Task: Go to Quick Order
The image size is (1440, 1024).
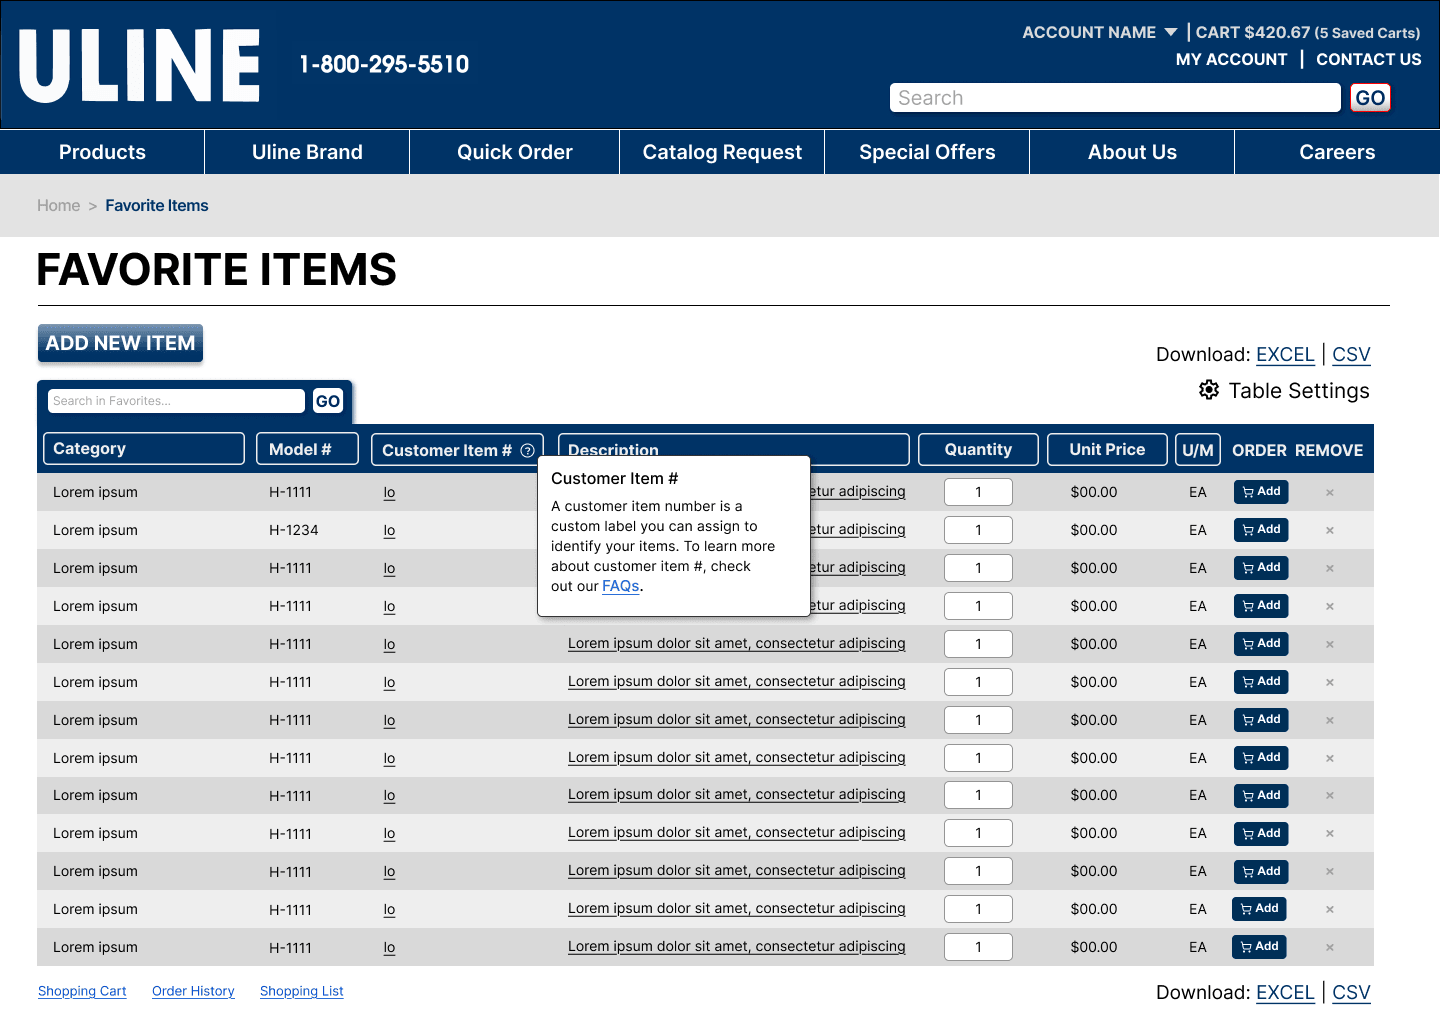Action: point(514,152)
